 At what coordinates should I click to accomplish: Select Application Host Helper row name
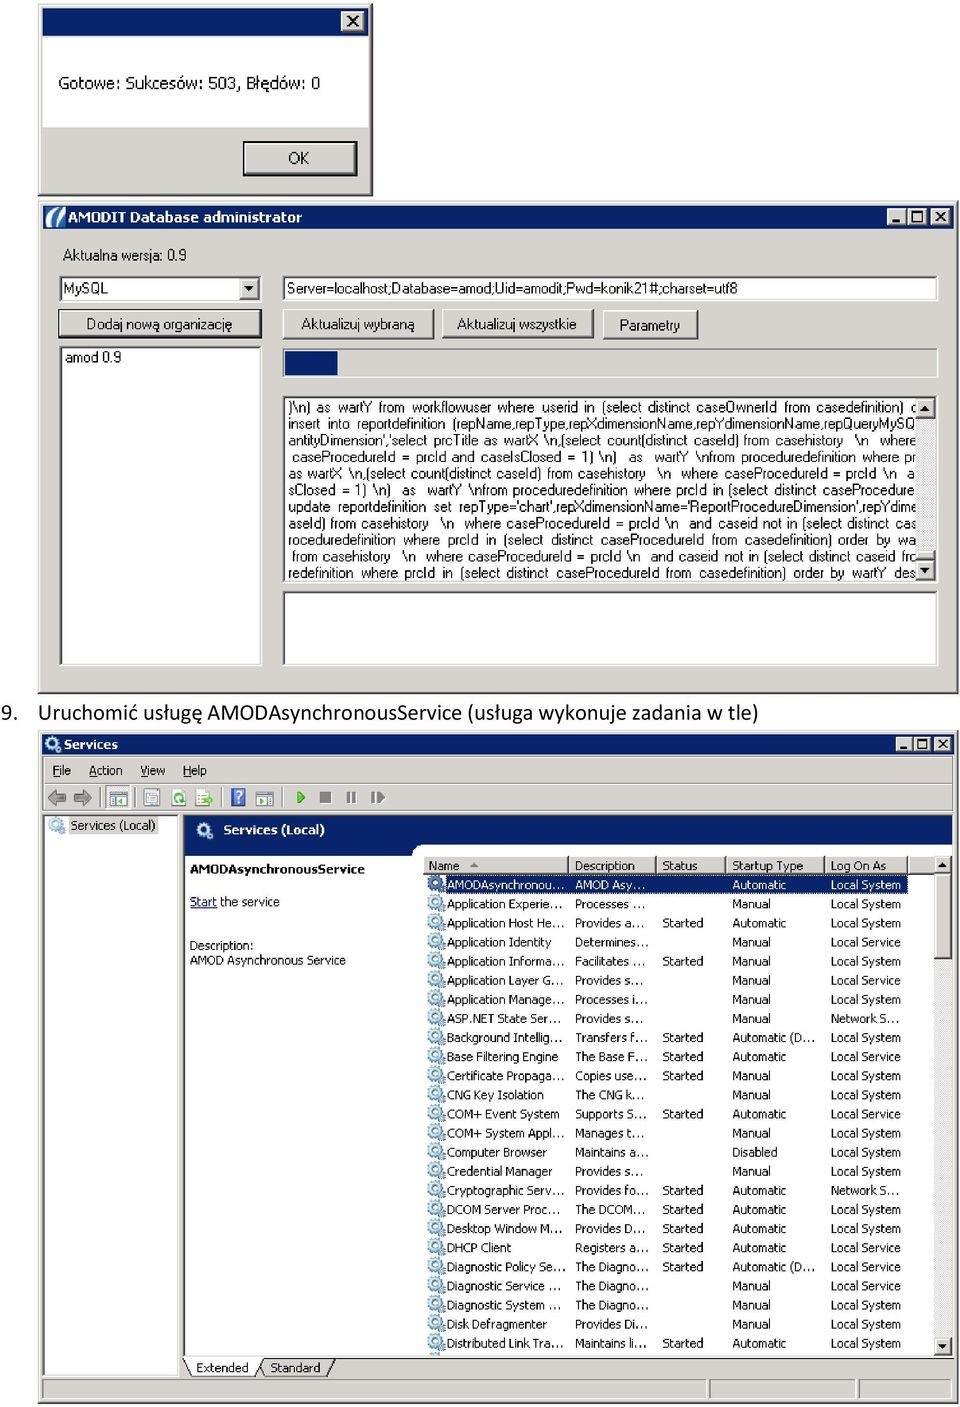(x=505, y=923)
